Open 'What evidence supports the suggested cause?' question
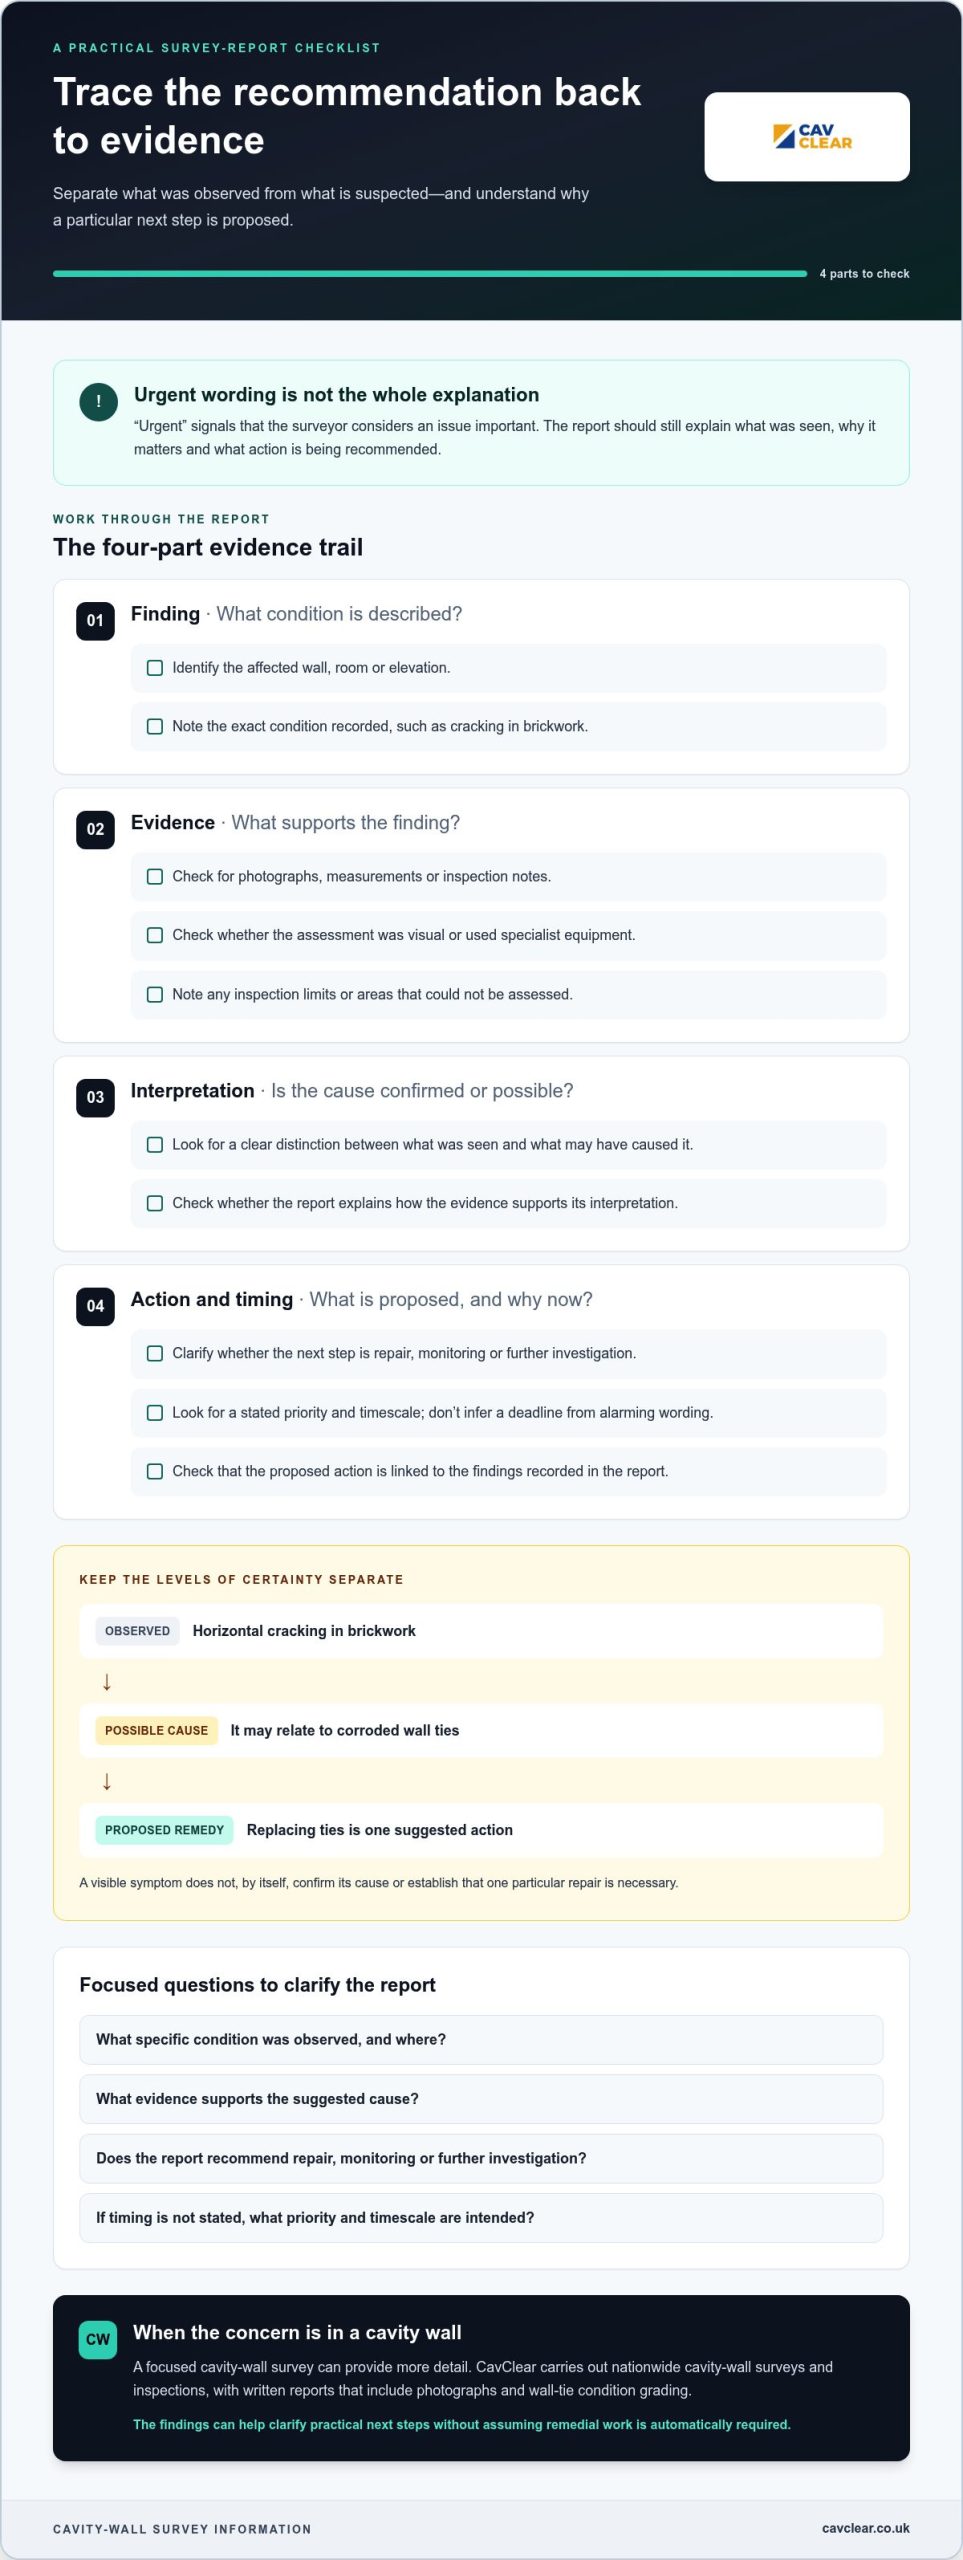 (481, 2099)
